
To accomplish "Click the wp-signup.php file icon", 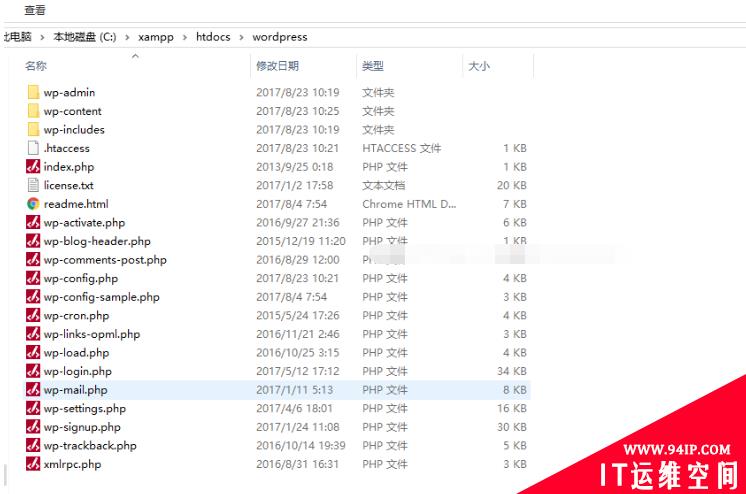I will [33, 426].
